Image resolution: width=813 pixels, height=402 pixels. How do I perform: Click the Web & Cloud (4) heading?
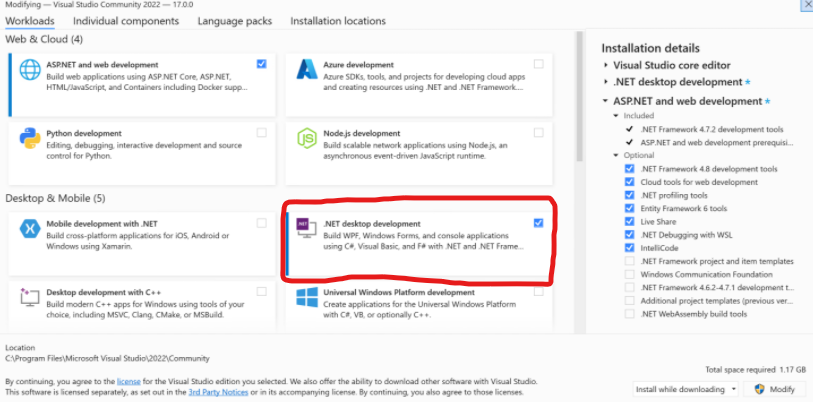(x=44, y=39)
